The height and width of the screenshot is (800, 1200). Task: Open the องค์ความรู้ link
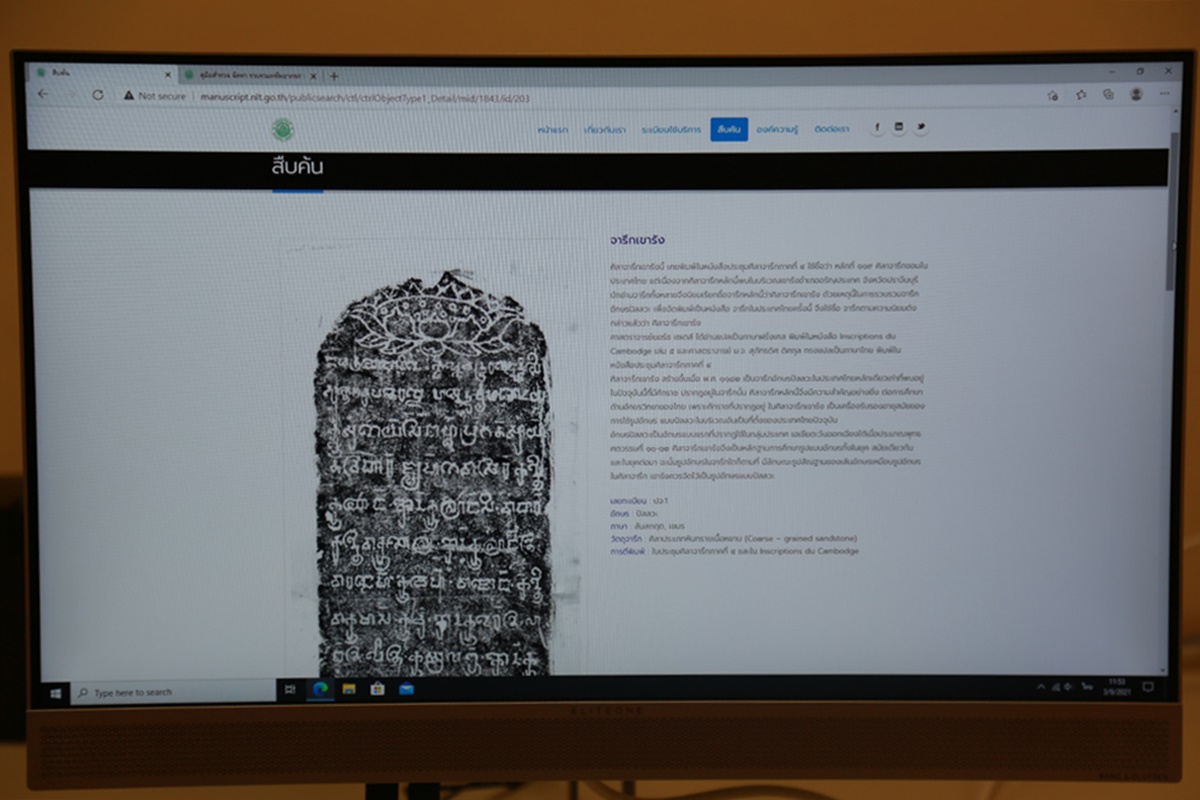point(781,129)
